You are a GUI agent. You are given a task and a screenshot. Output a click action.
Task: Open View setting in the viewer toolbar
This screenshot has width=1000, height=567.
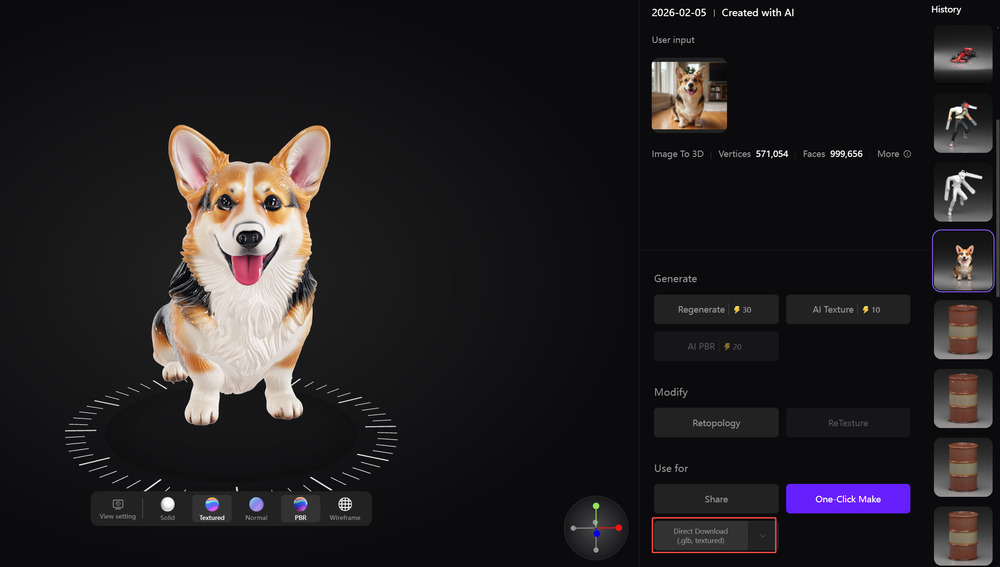117,508
